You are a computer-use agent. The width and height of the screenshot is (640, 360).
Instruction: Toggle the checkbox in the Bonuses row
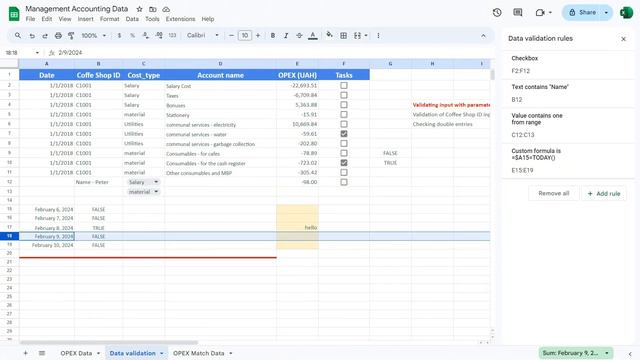tap(344, 105)
